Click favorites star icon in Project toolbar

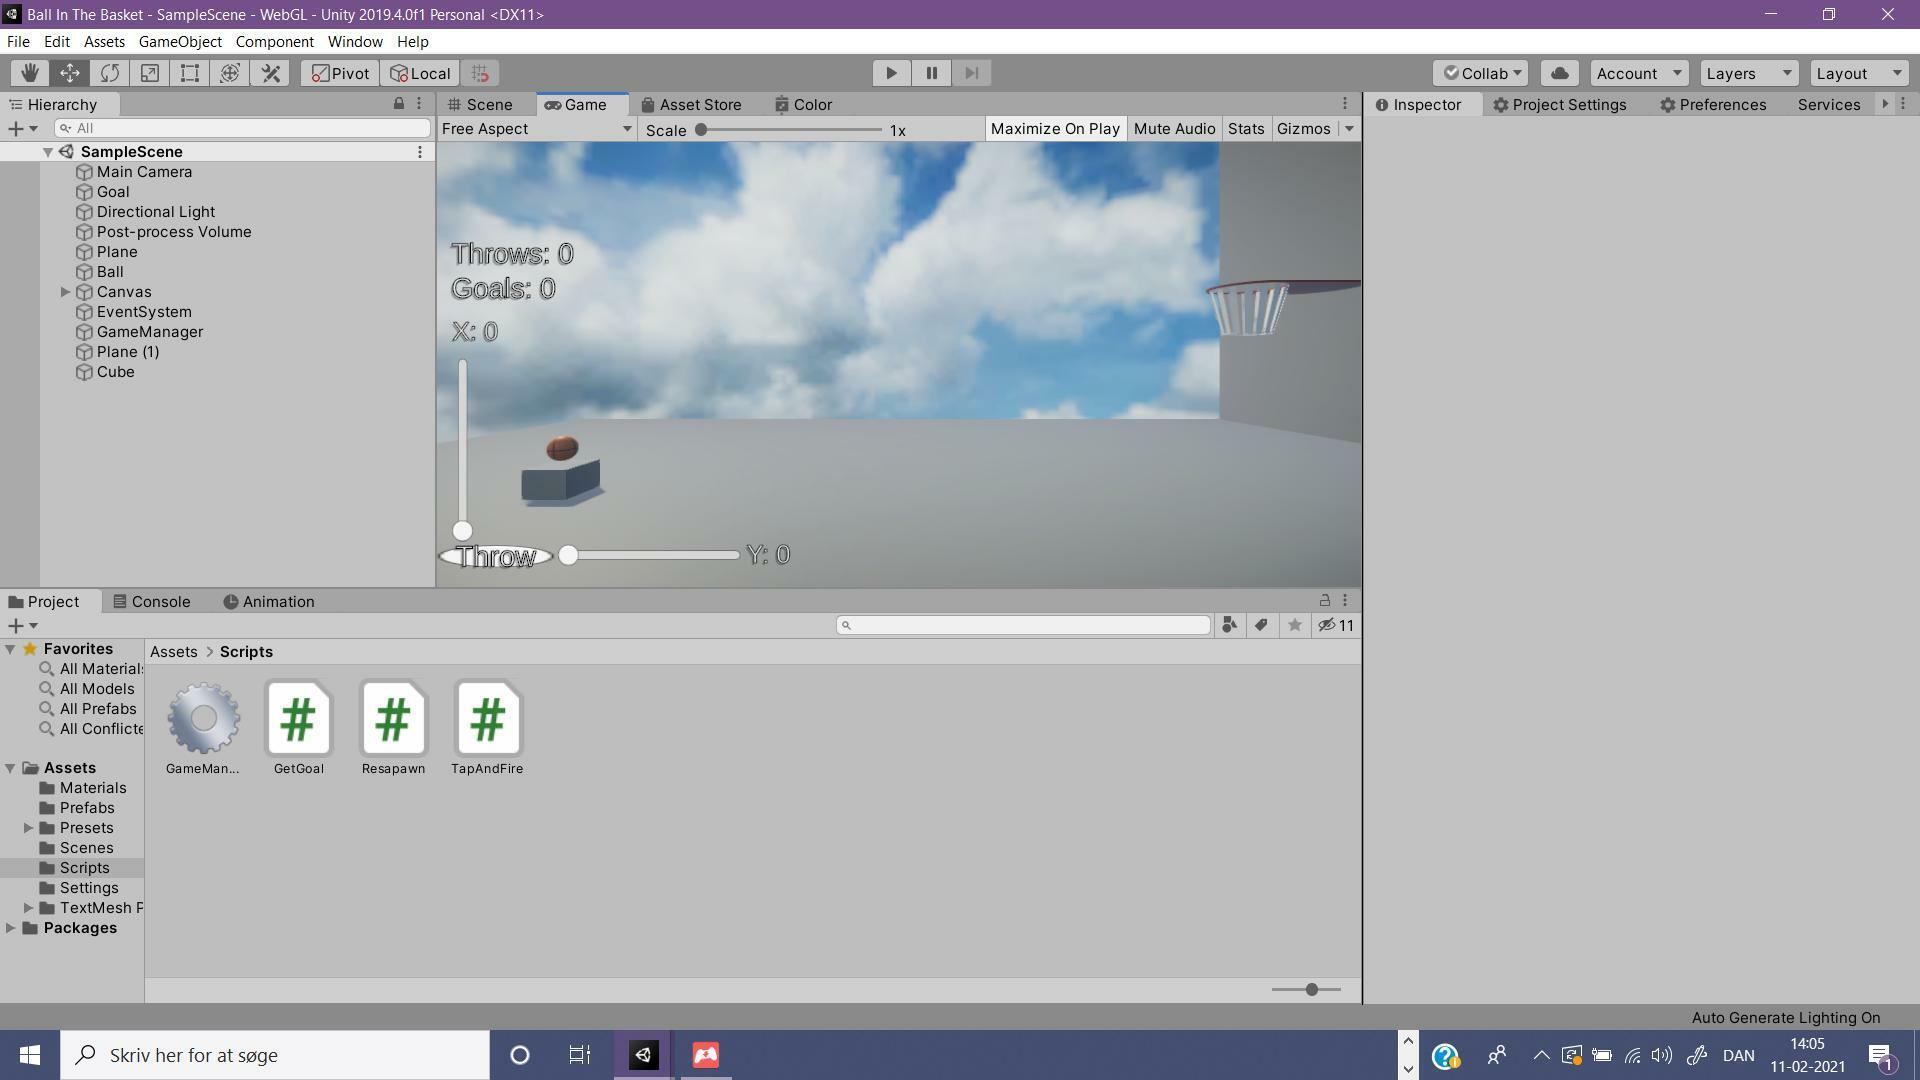(x=1294, y=625)
